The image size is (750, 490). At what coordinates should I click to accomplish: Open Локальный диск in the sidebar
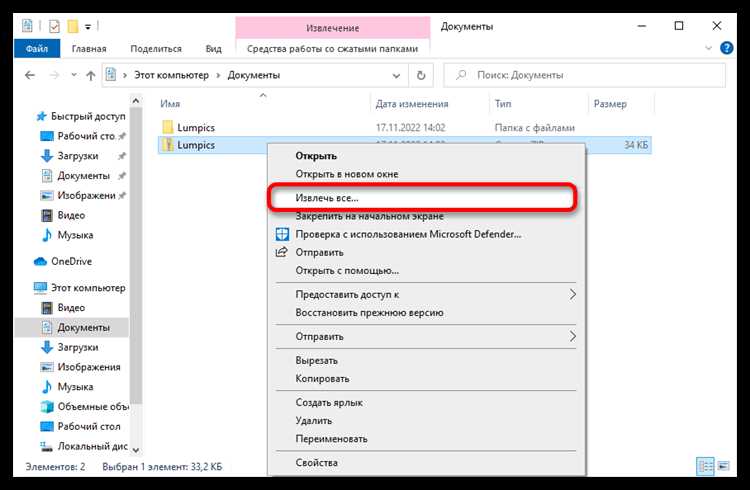92,446
